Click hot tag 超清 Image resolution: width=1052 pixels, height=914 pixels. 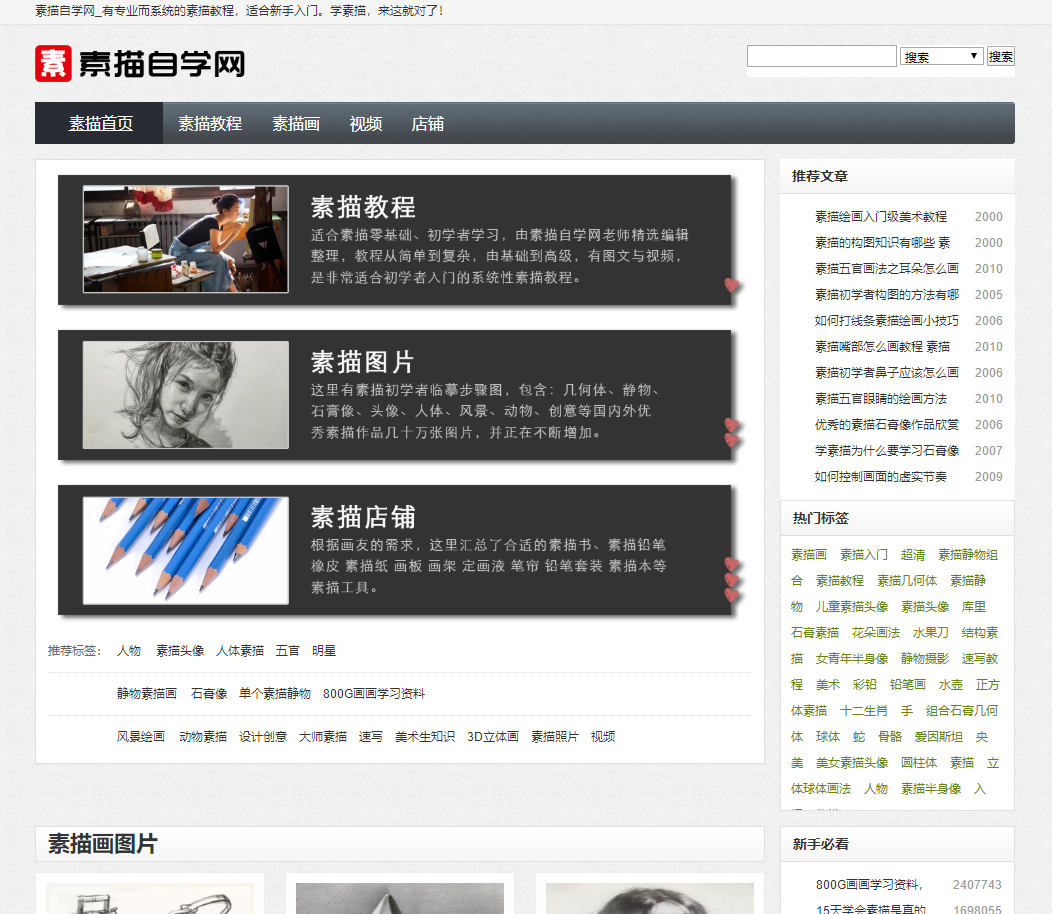pyautogui.click(x=913, y=554)
